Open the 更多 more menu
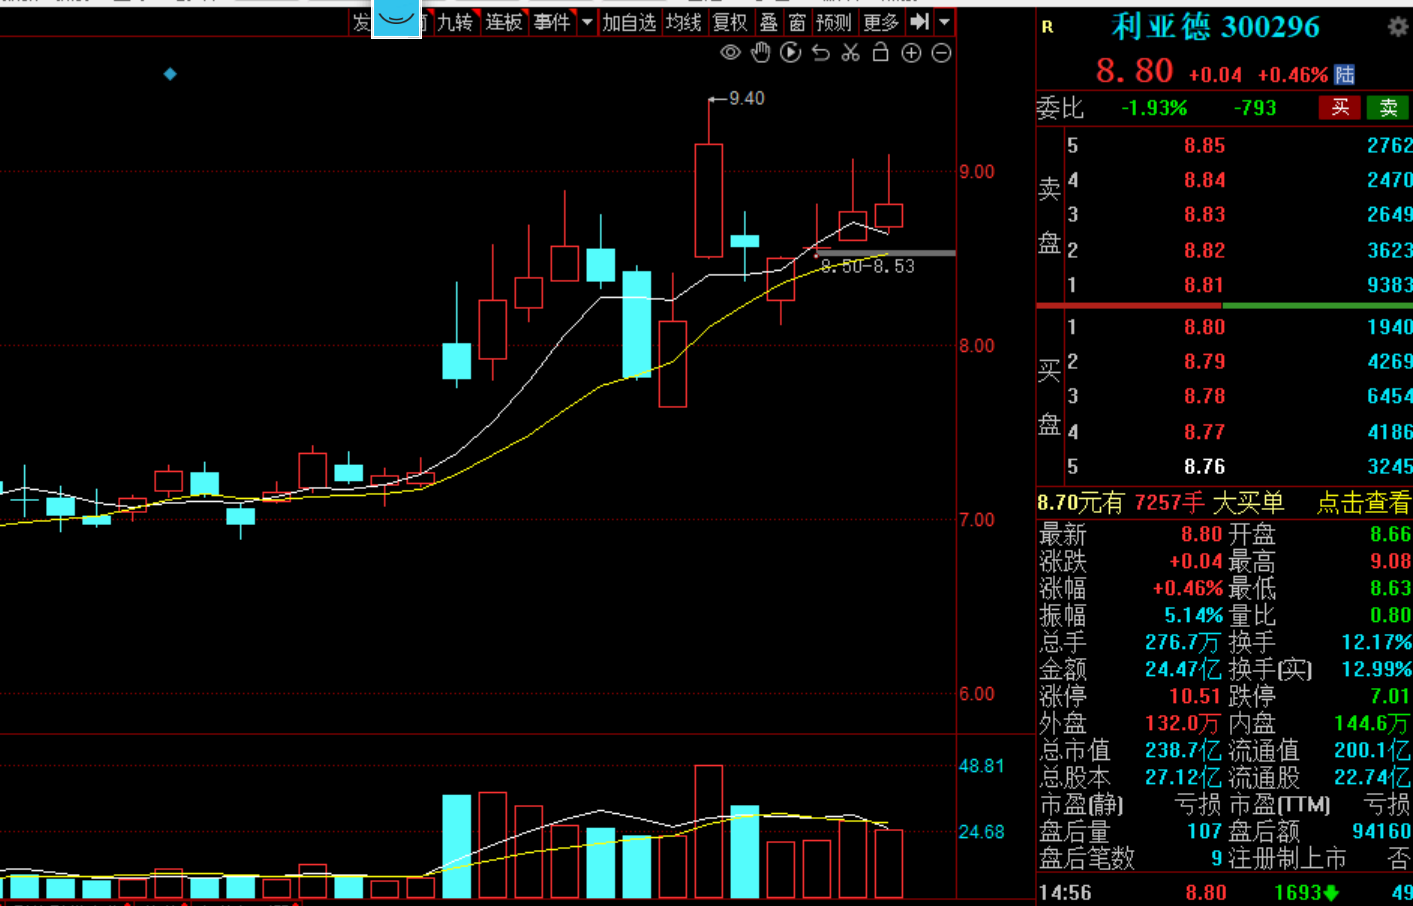1413x906 pixels. [881, 22]
